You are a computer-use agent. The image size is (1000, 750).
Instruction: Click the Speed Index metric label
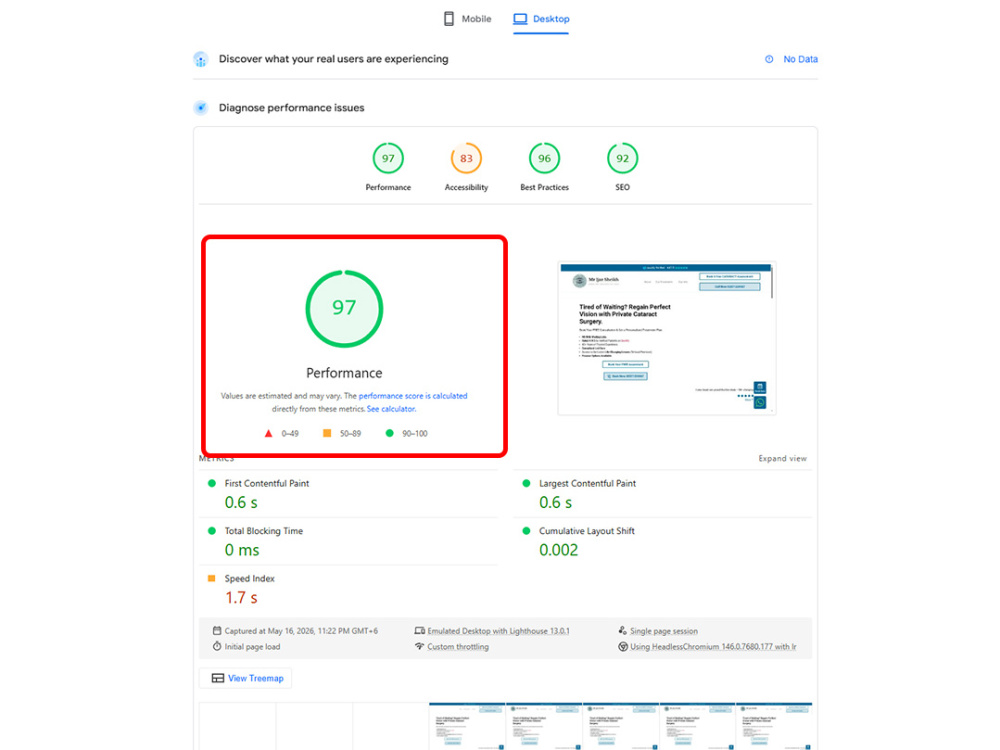(249, 578)
